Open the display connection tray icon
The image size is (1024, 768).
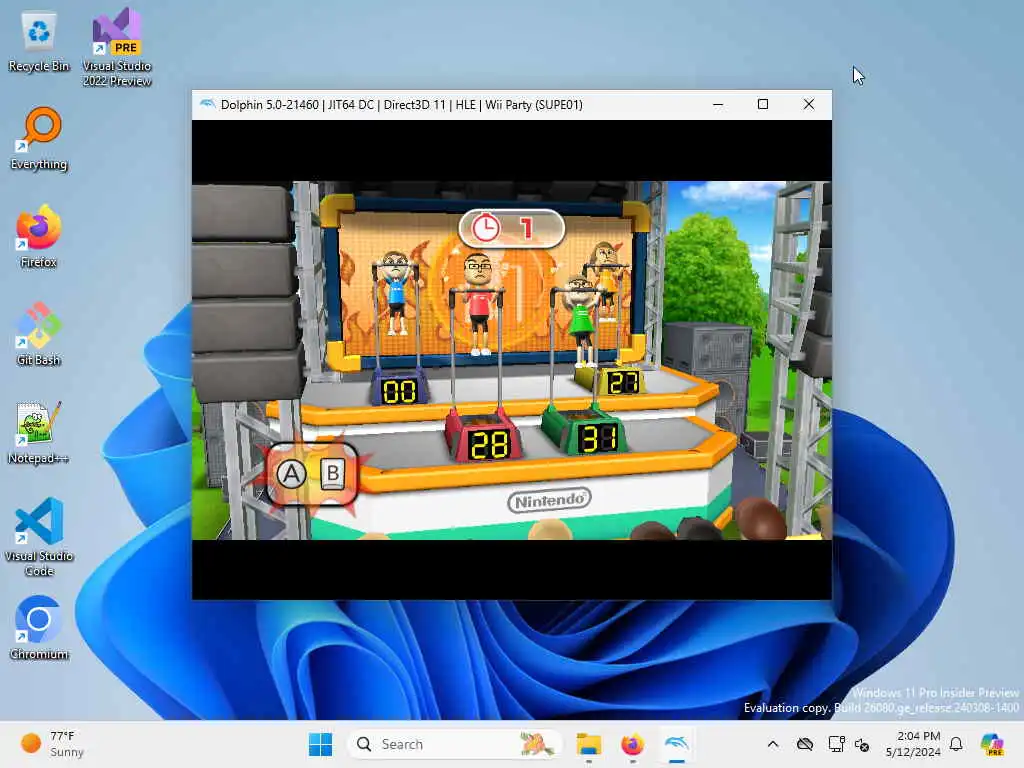click(x=837, y=744)
